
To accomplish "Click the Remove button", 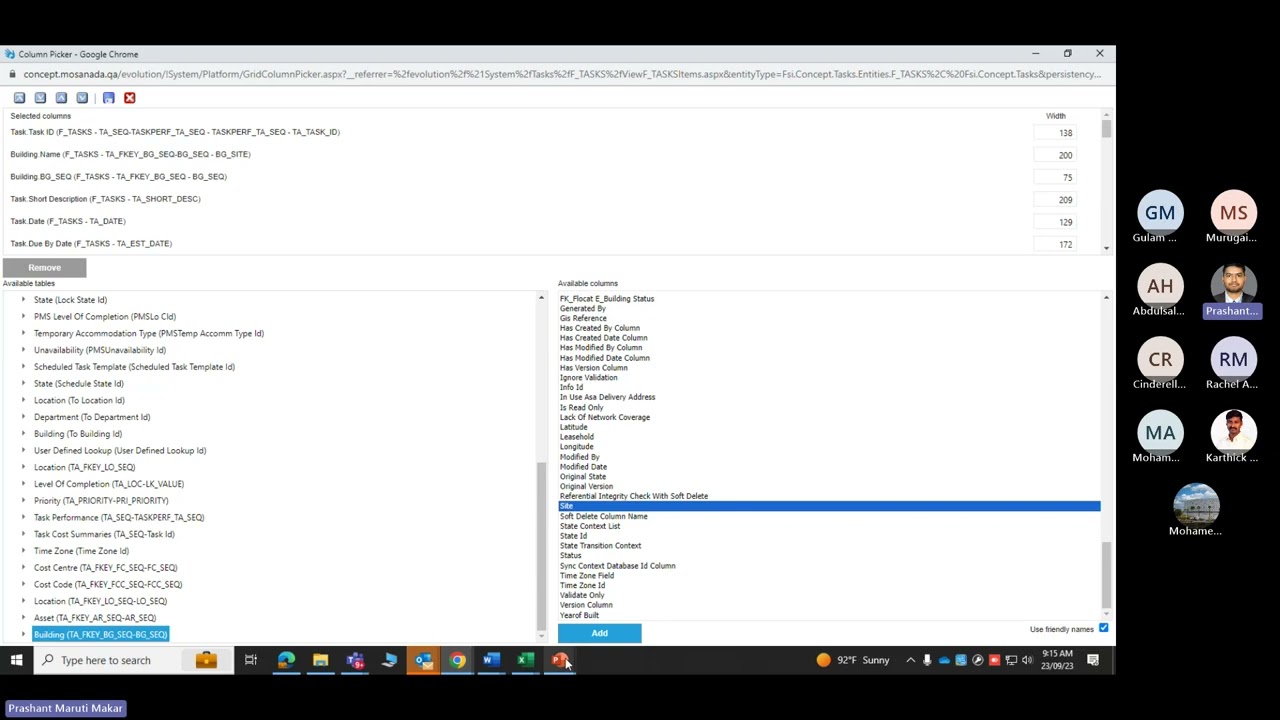I will click(44, 268).
